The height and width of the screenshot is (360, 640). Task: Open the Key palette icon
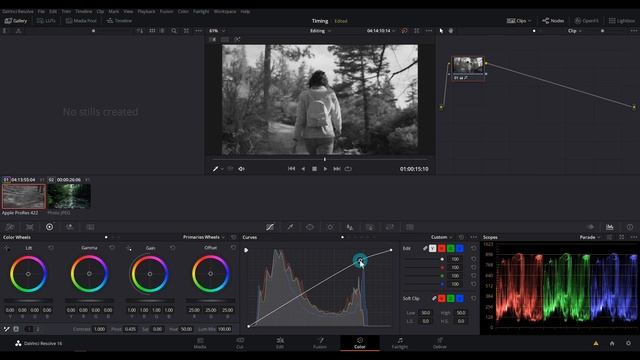370,227
